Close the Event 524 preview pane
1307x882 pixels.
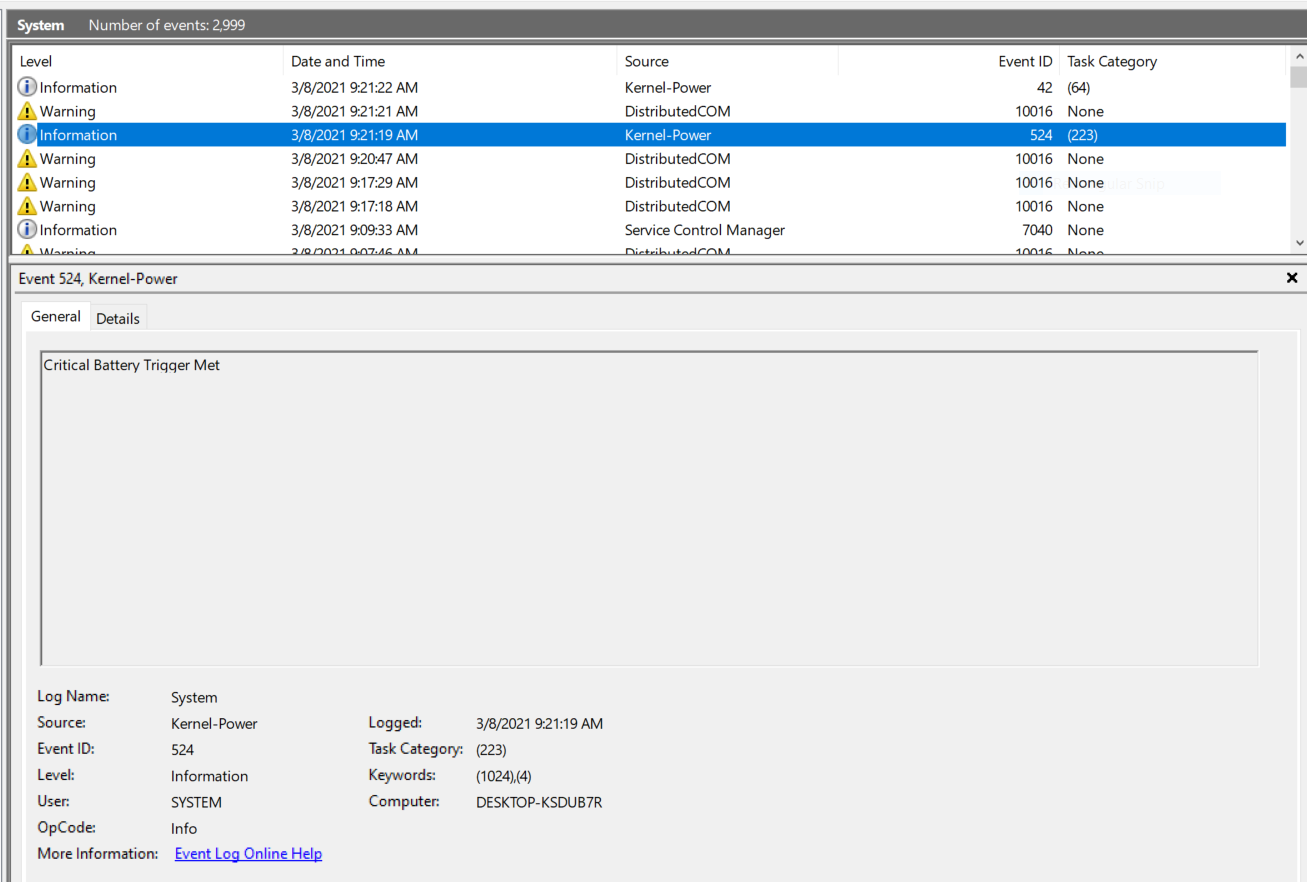(x=1292, y=278)
